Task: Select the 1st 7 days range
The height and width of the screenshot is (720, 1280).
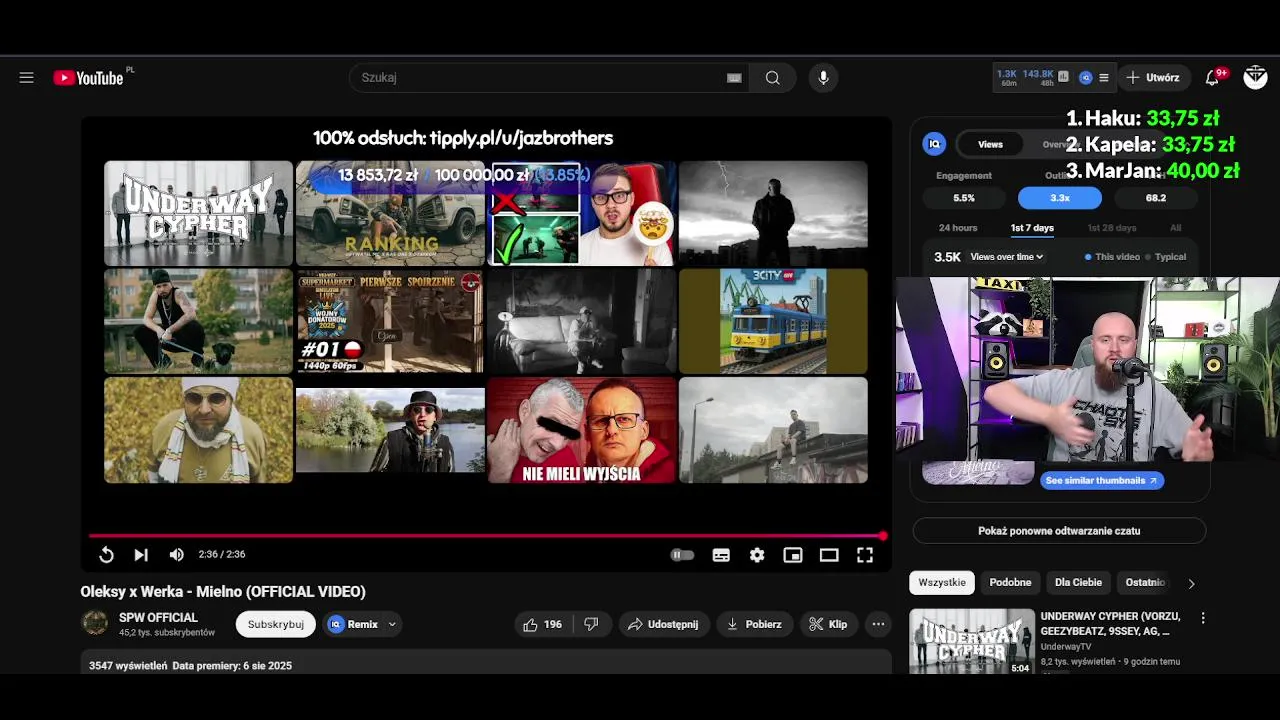Action: click(x=1032, y=228)
